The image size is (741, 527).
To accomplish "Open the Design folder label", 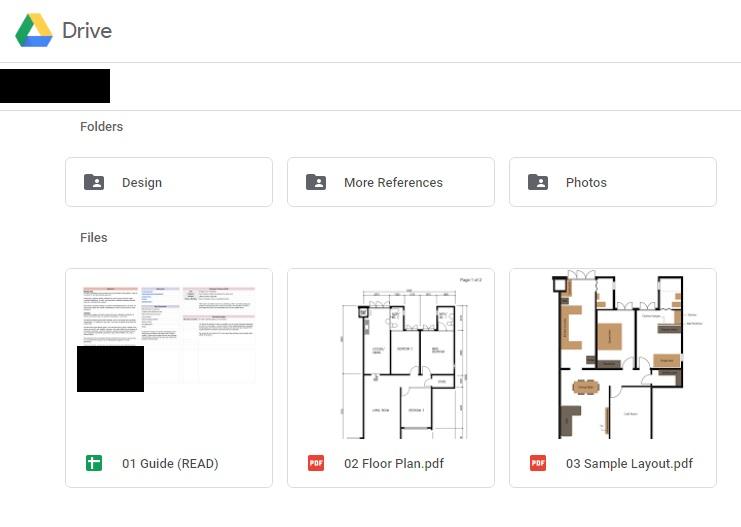I will (142, 182).
